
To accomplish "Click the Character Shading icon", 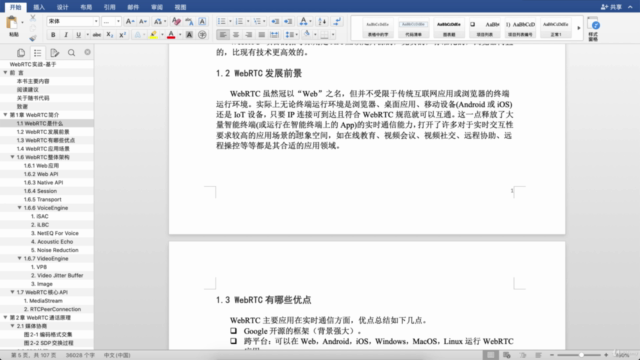I will 189,35.
